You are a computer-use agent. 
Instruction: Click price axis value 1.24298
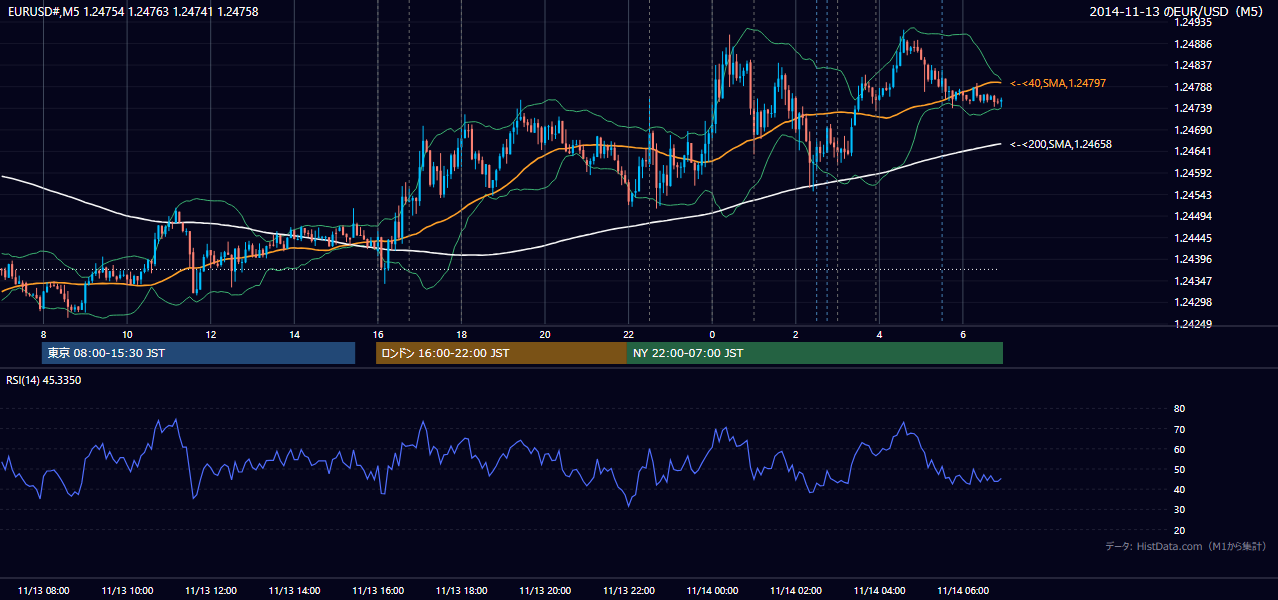pos(1192,302)
